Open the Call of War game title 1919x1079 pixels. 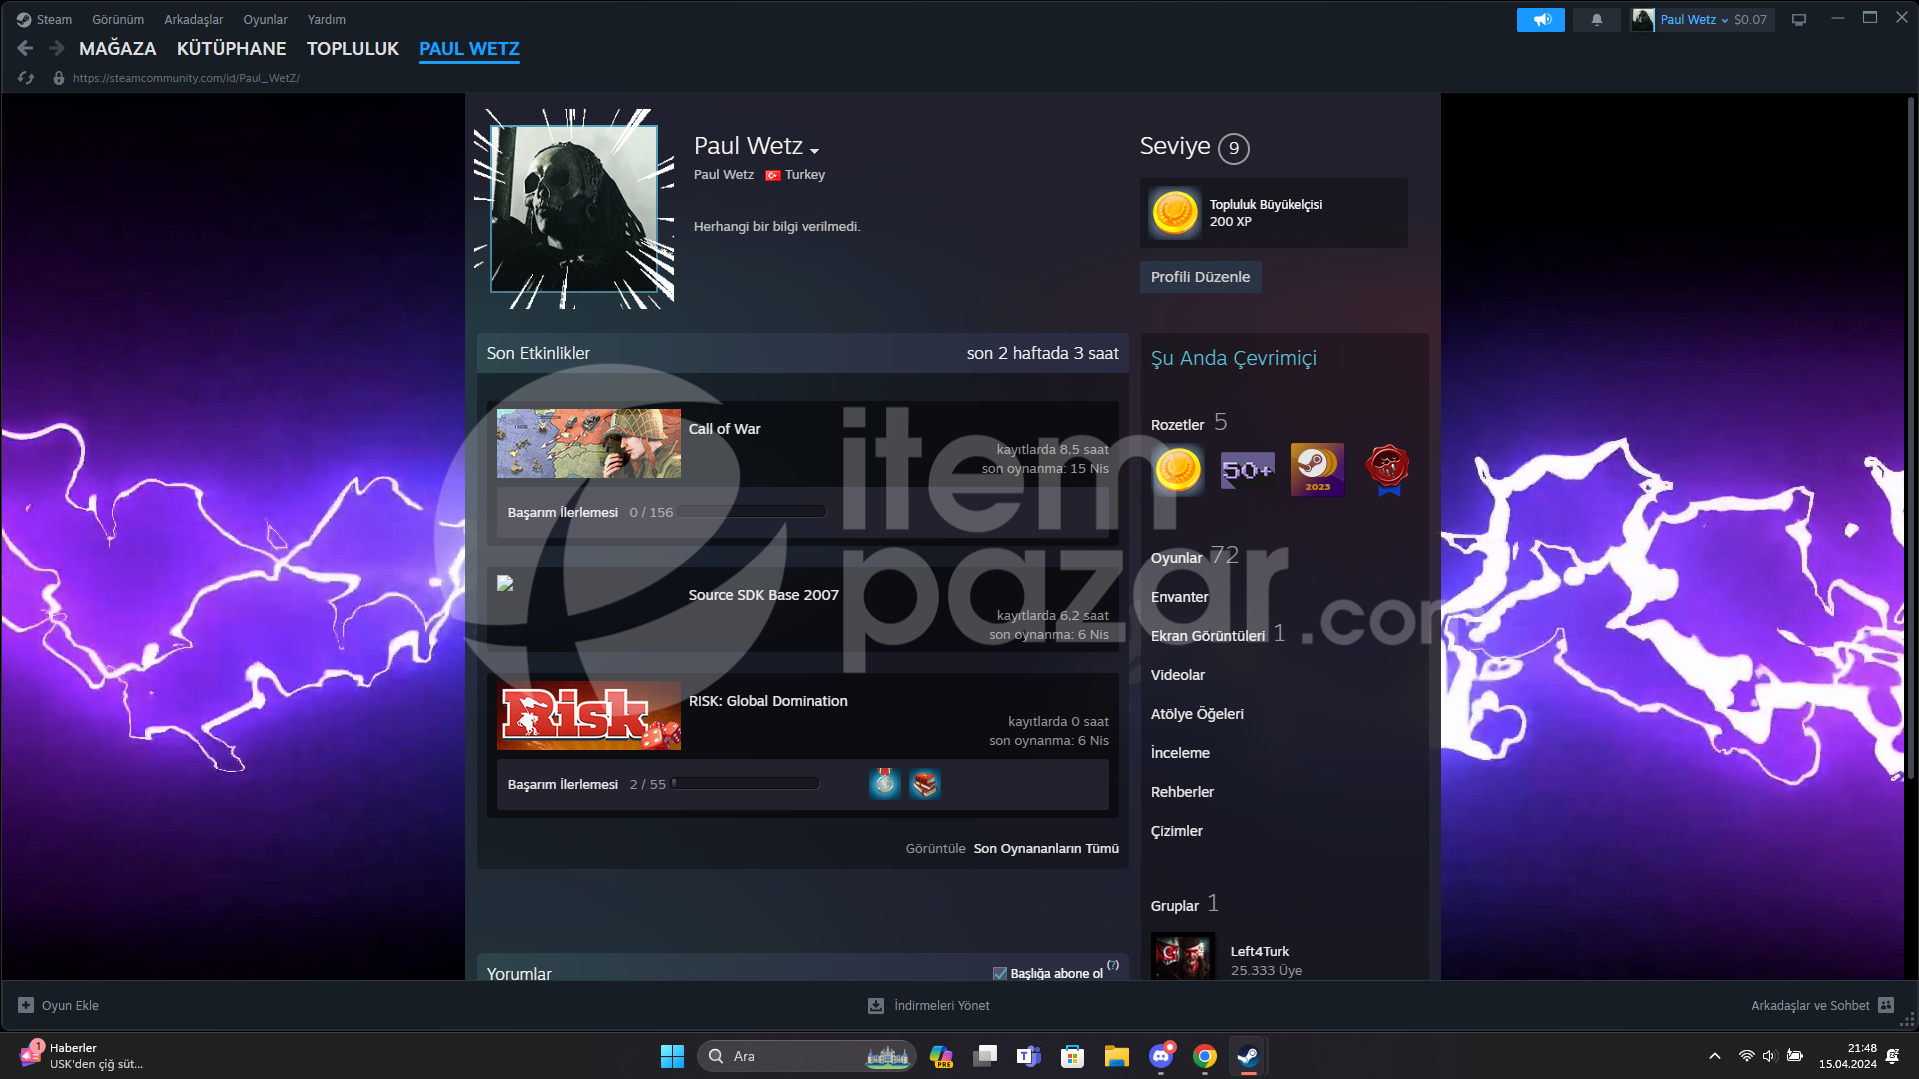725,428
